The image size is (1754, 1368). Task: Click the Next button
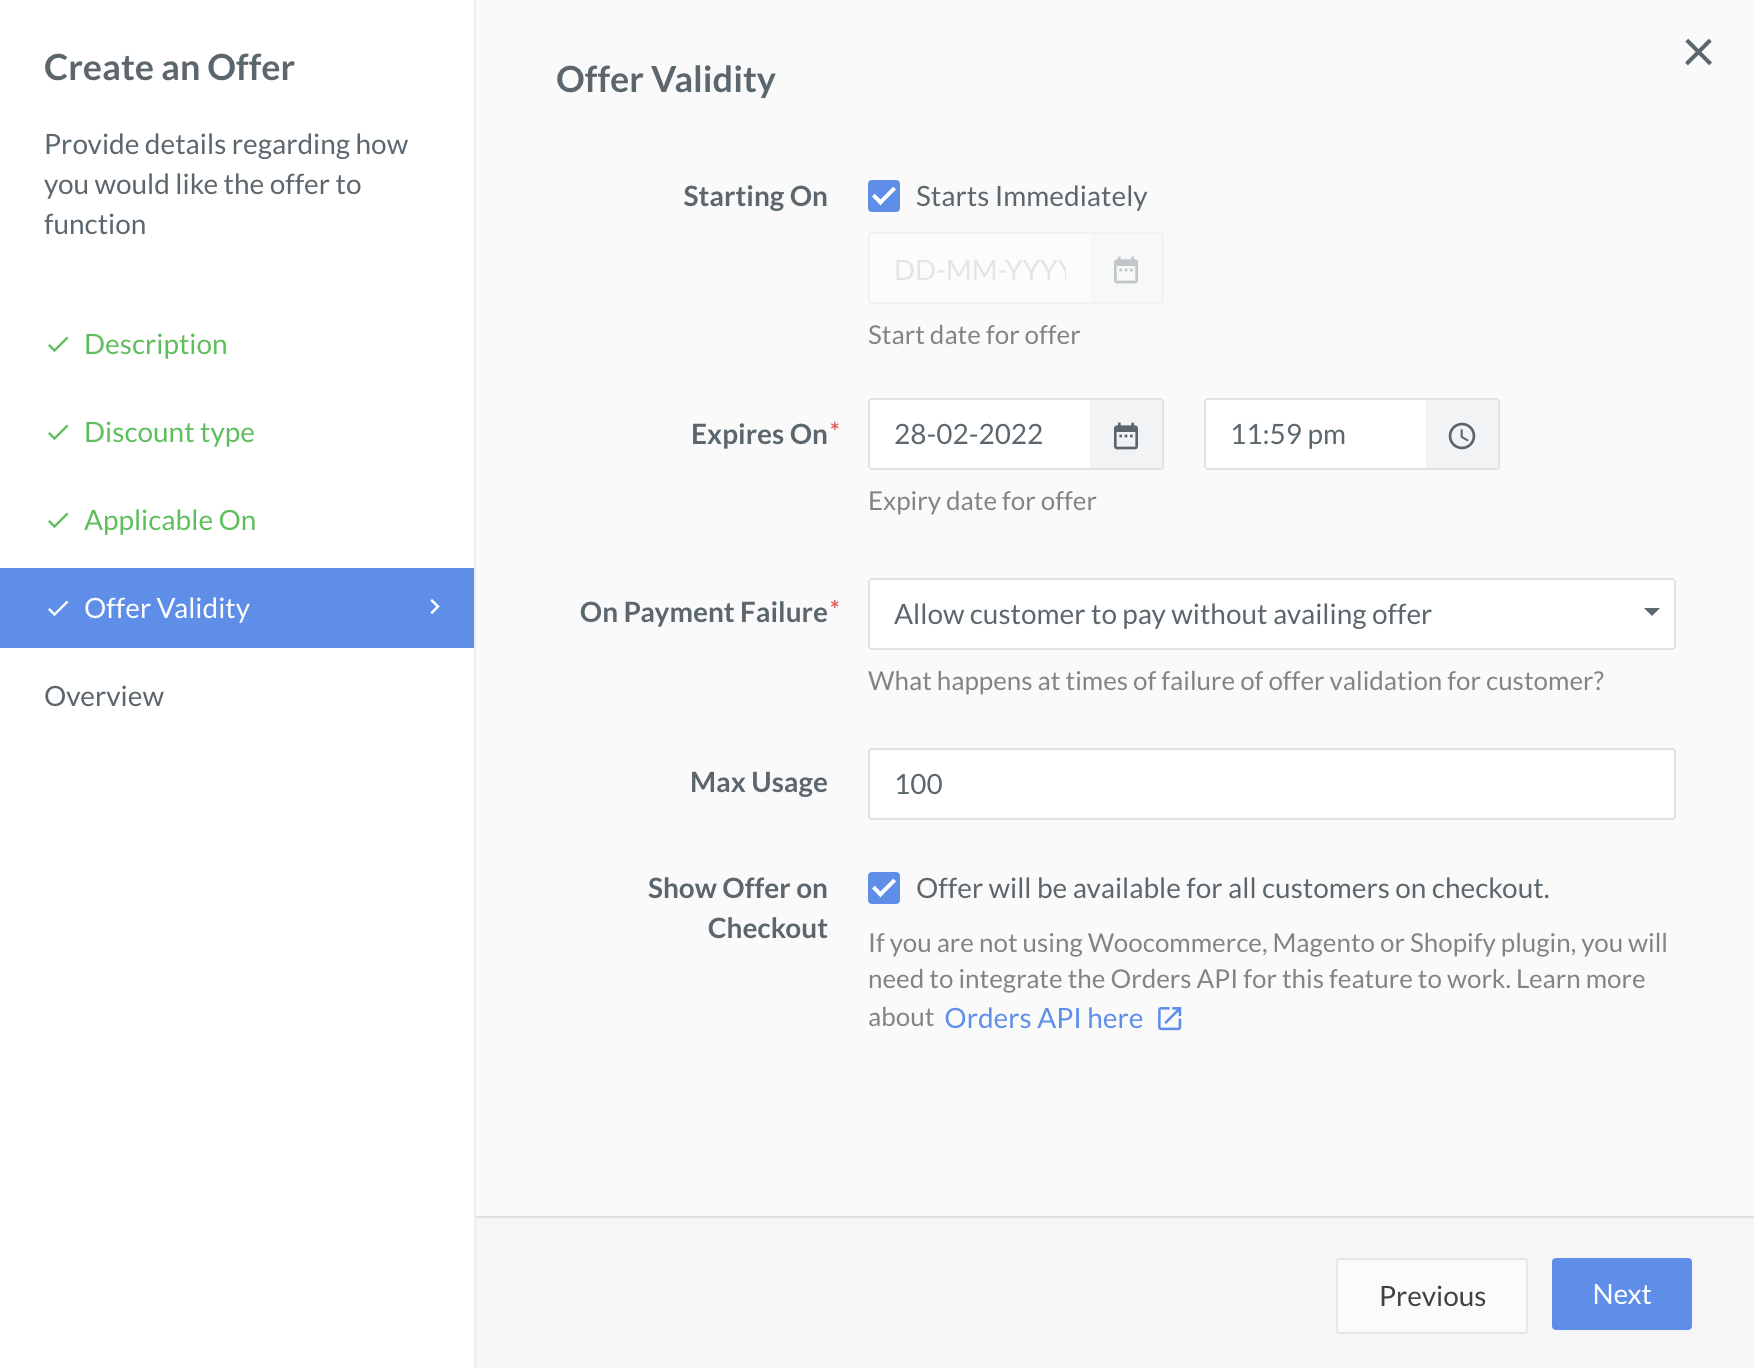point(1622,1294)
